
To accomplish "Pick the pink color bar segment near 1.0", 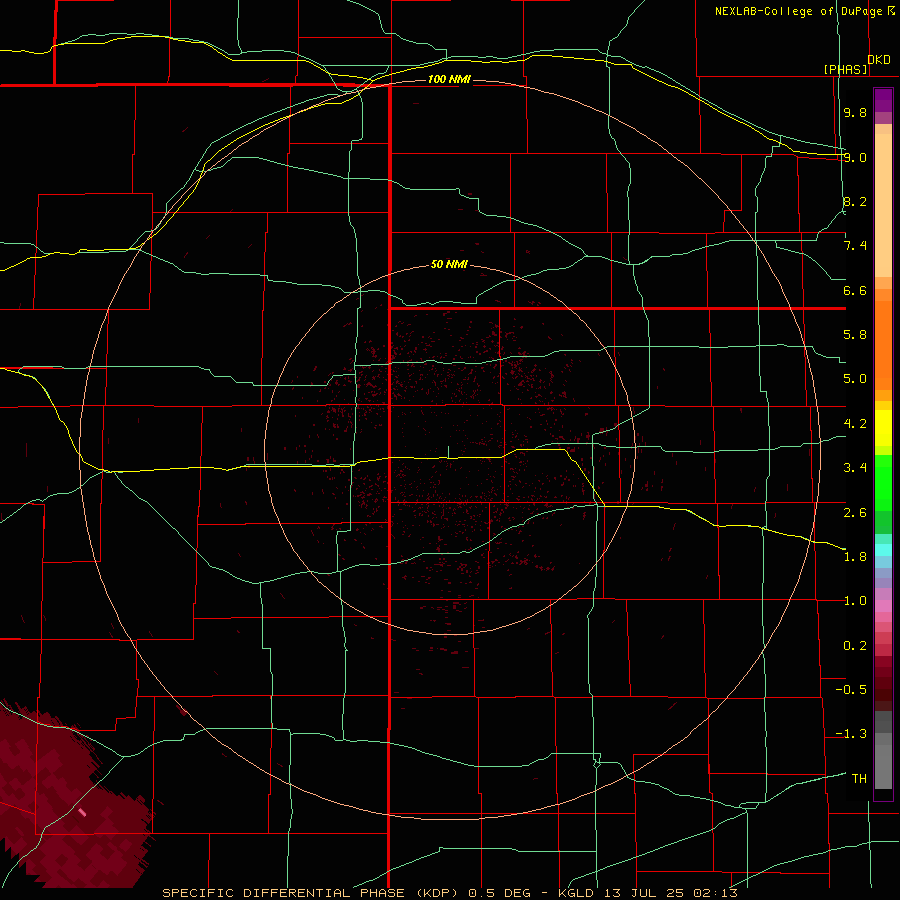I will point(883,606).
